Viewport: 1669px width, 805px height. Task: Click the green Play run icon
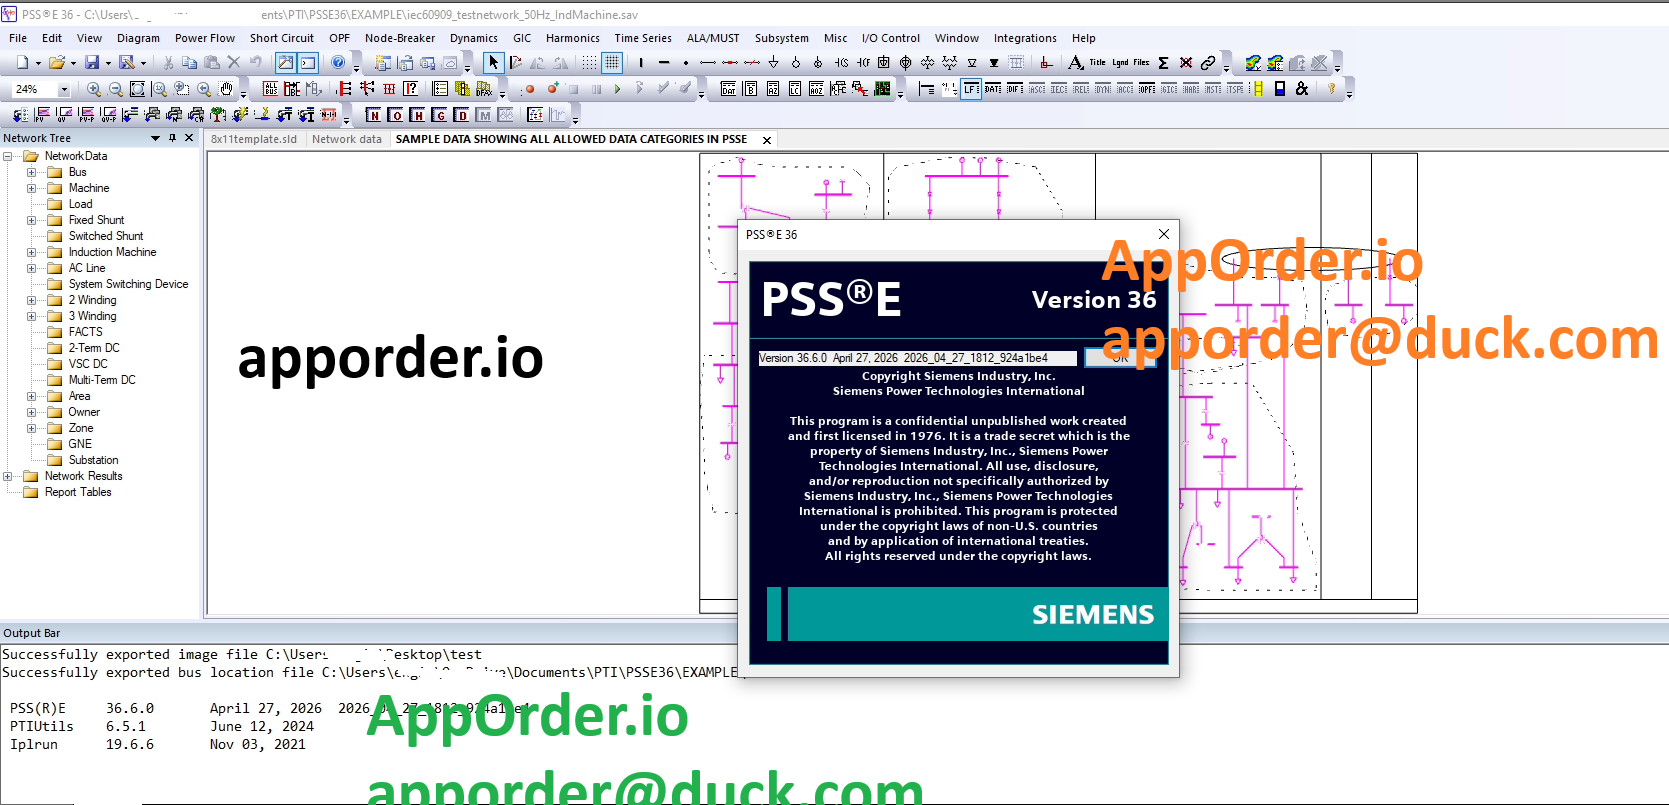coord(618,89)
